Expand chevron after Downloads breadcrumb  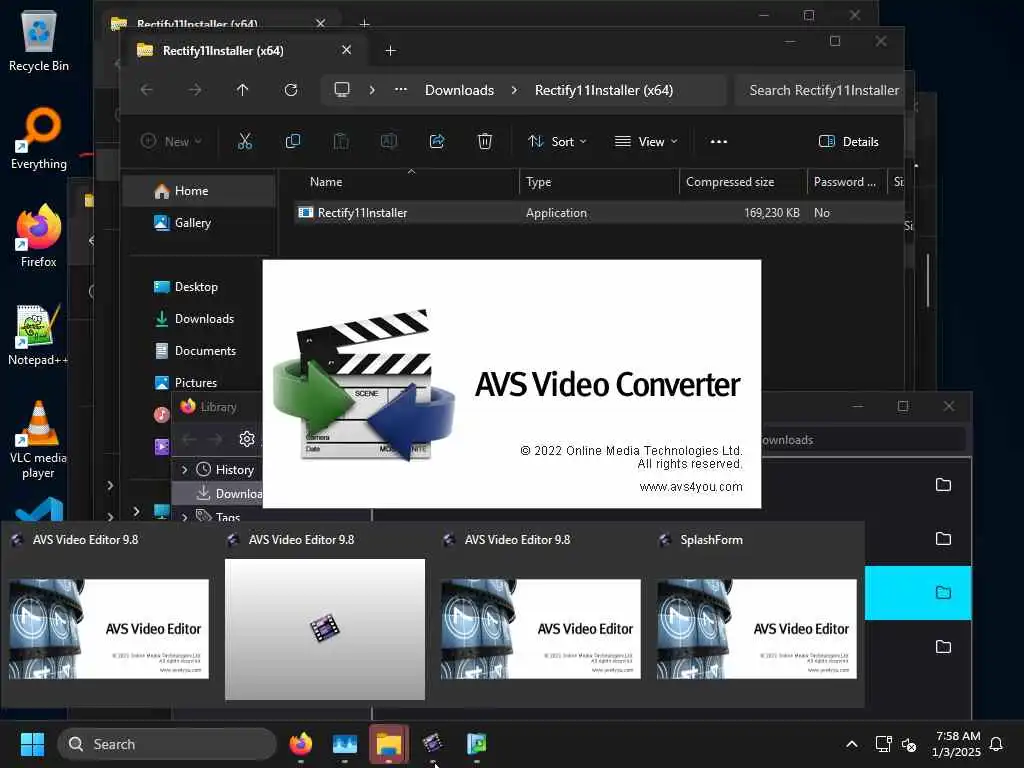point(514,90)
